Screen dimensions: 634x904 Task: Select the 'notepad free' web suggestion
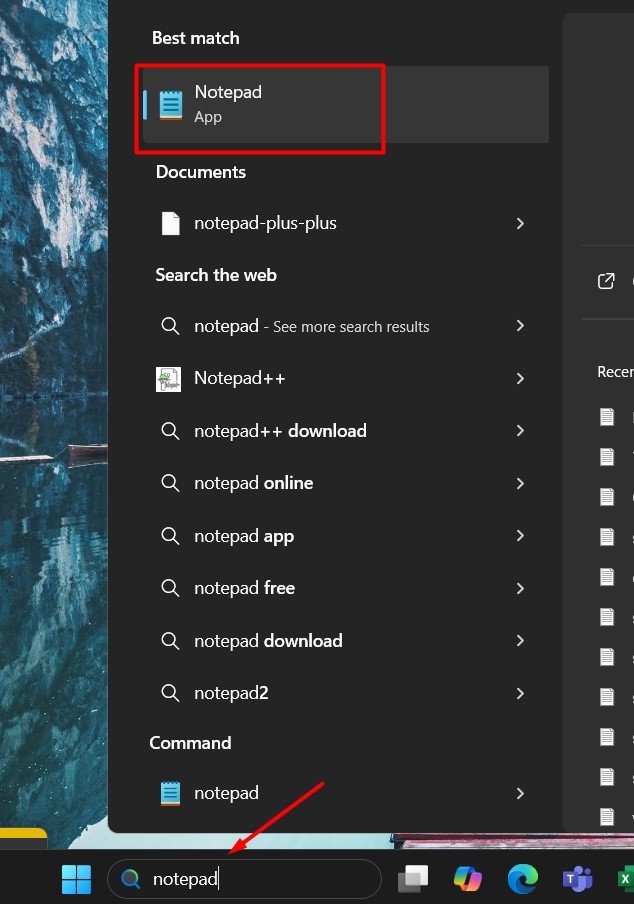tap(345, 588)
